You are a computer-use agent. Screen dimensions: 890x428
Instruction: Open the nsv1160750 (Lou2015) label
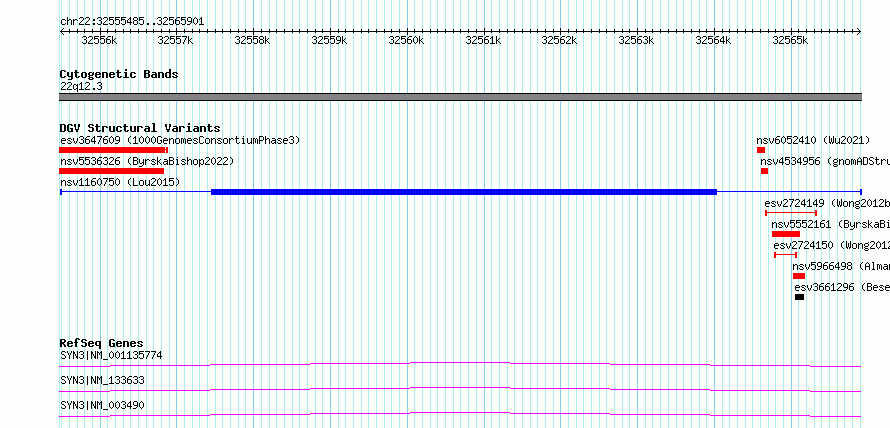click(120, 182)
